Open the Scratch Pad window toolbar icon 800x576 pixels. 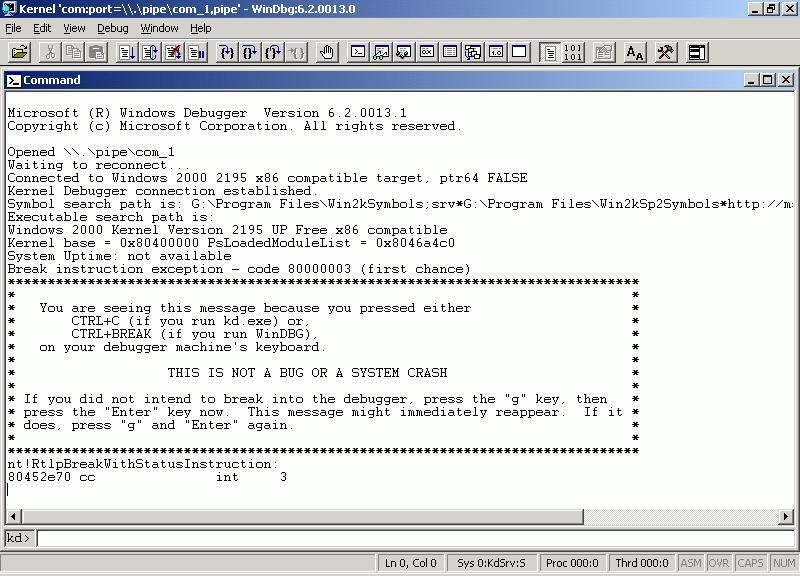(x=519, y=52)
